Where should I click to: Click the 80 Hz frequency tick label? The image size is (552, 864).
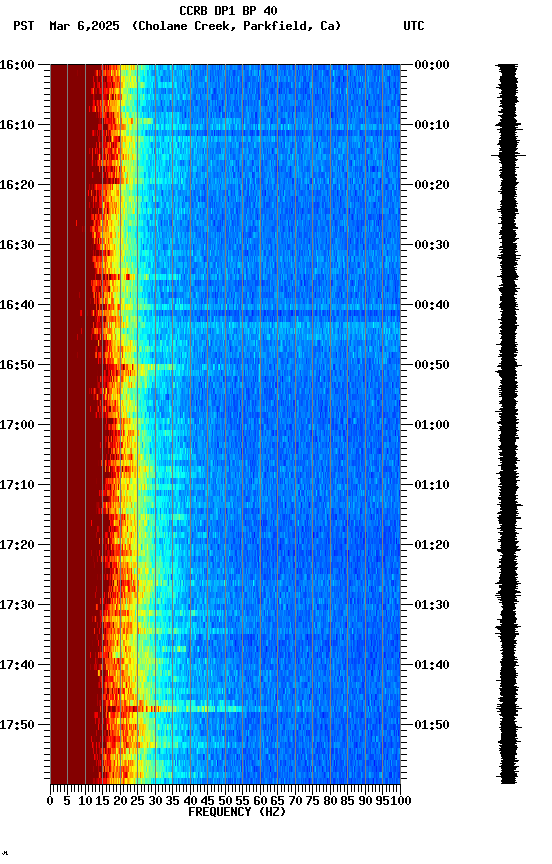(330, 801)
